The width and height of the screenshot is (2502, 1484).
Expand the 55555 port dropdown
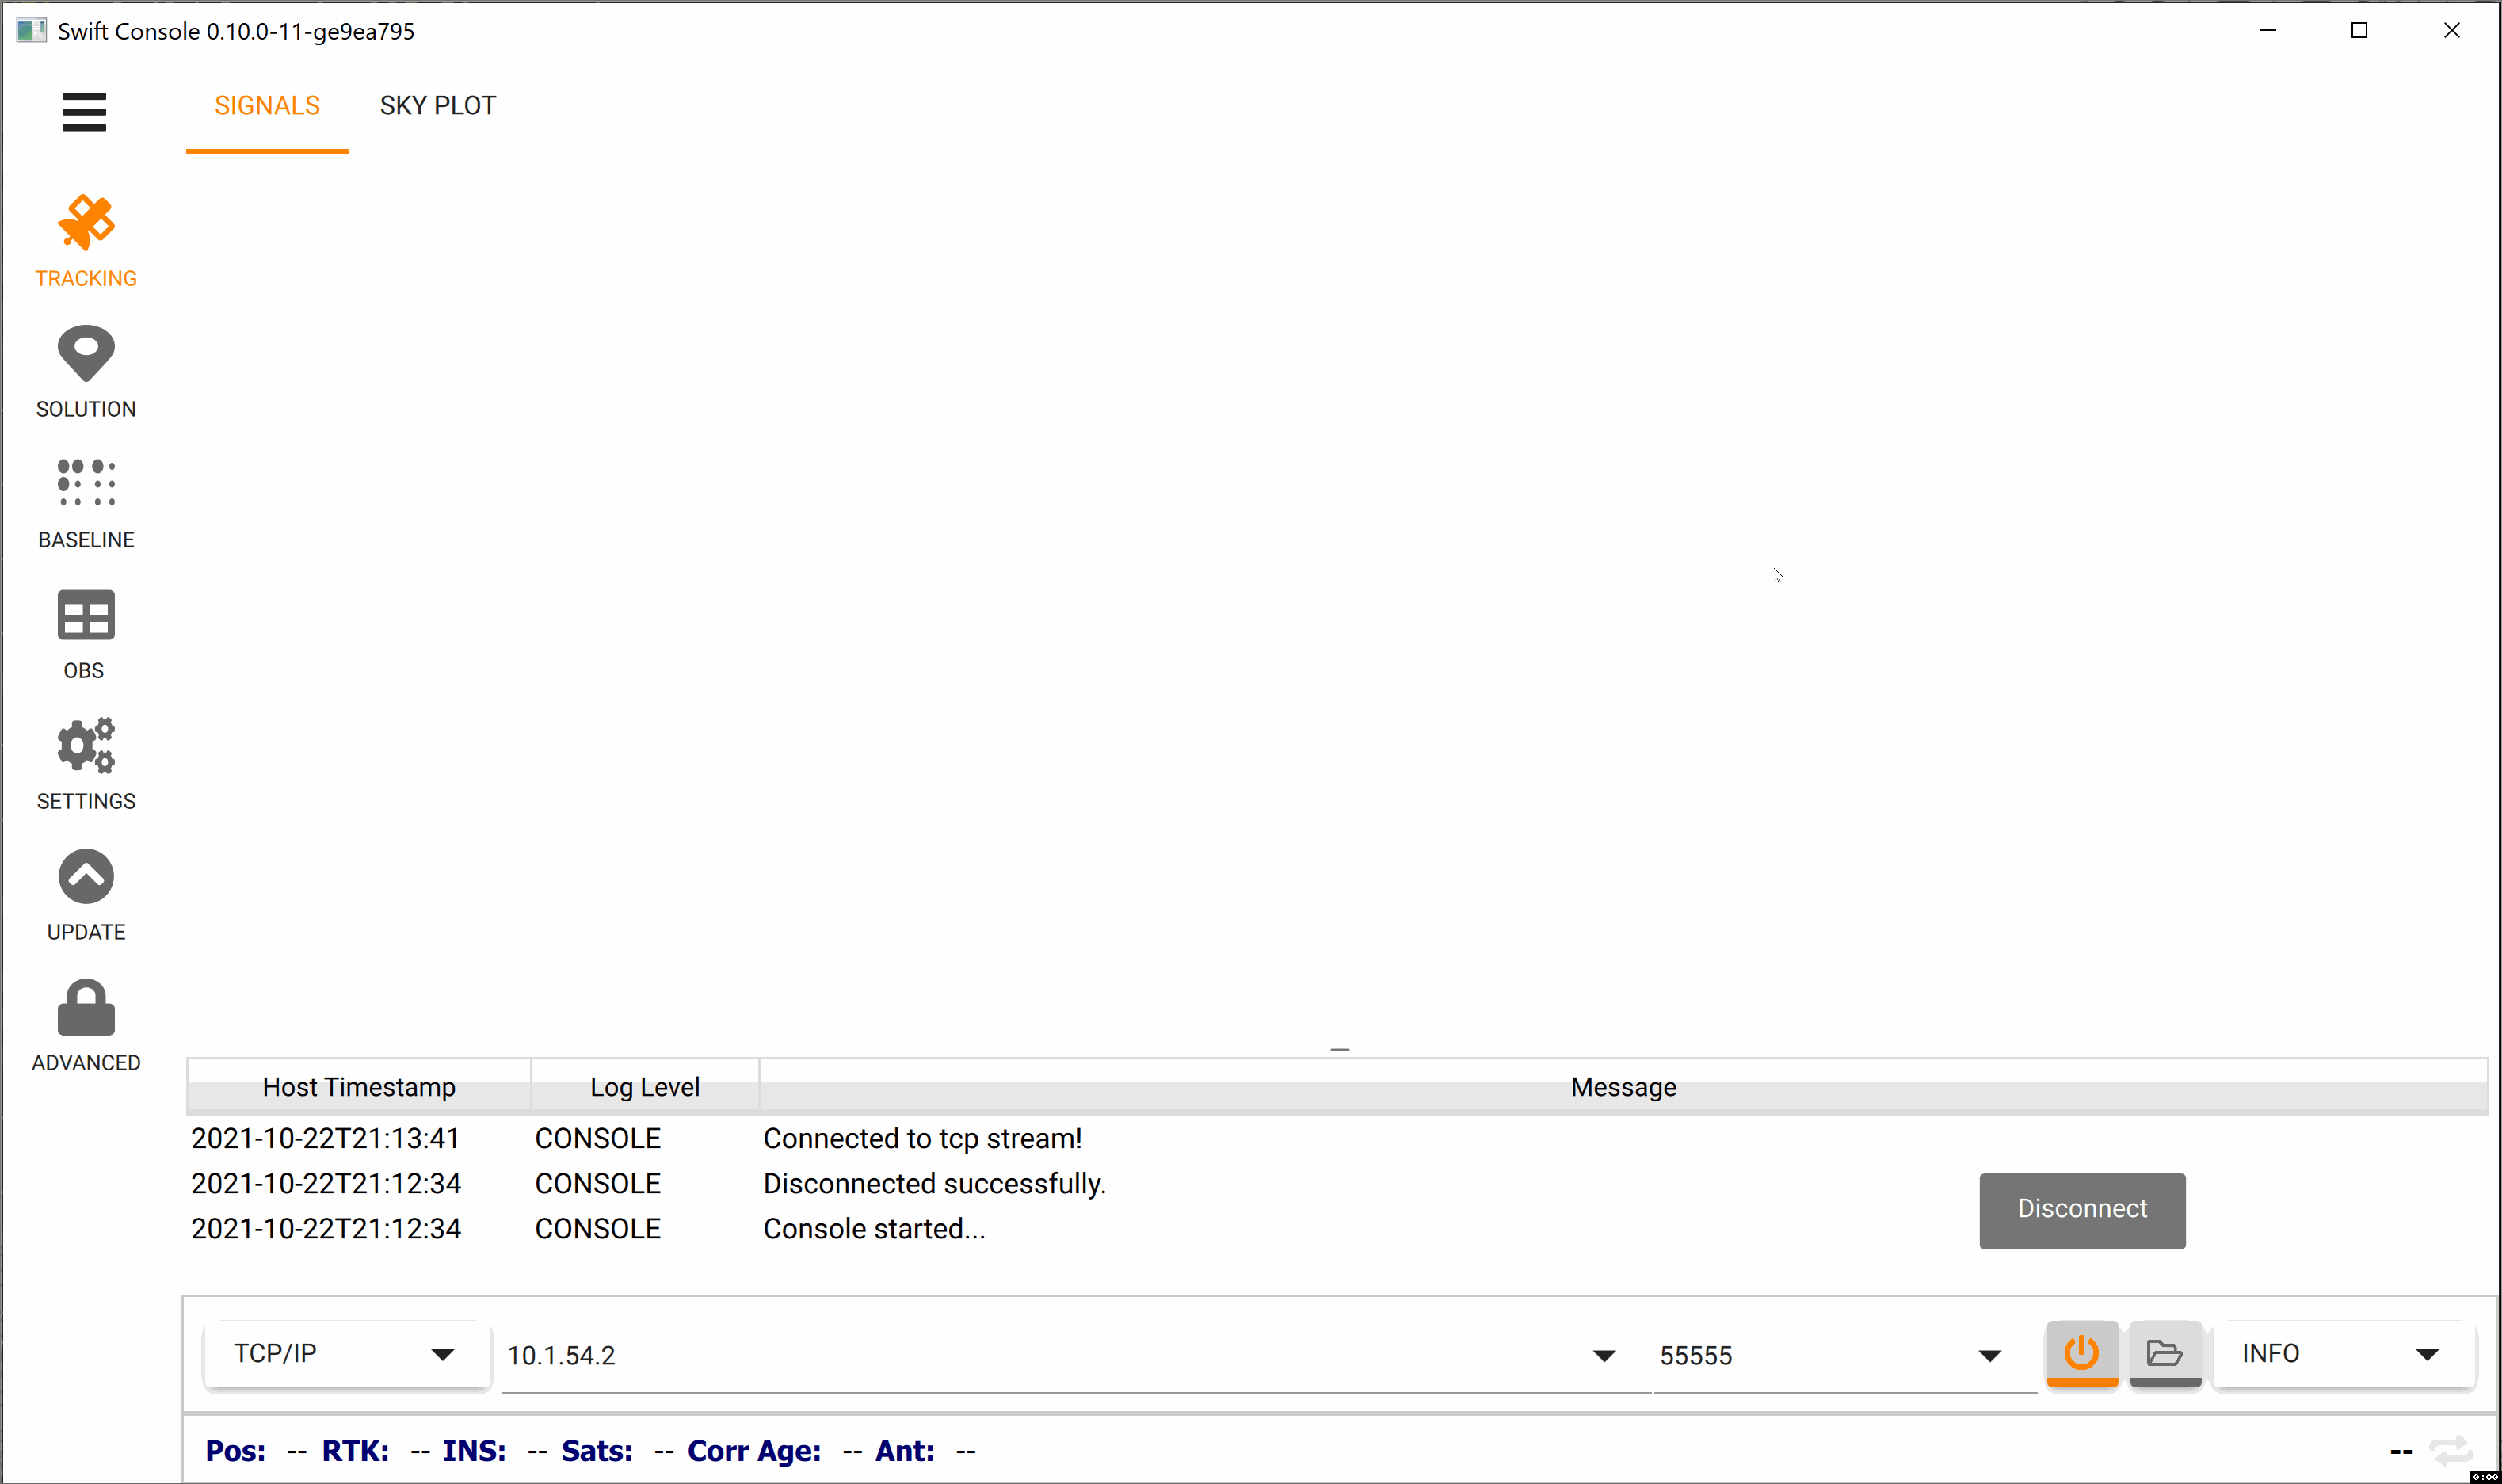point(1989,1356)
